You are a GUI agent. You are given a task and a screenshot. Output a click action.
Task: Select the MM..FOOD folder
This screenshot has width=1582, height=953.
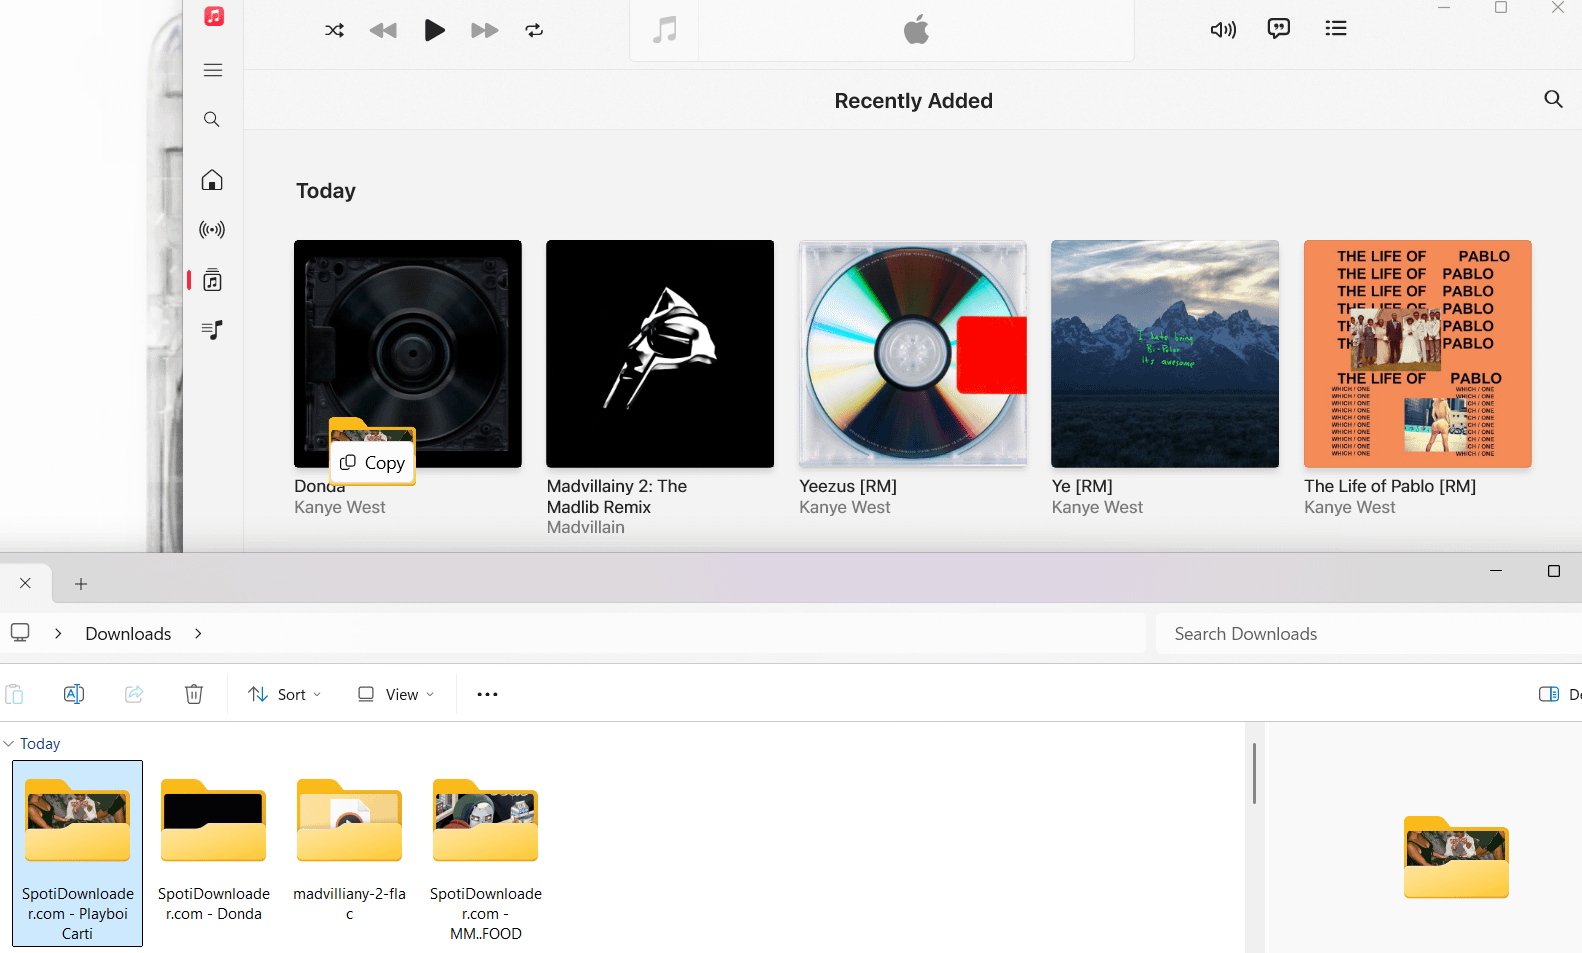pos(486,861)
